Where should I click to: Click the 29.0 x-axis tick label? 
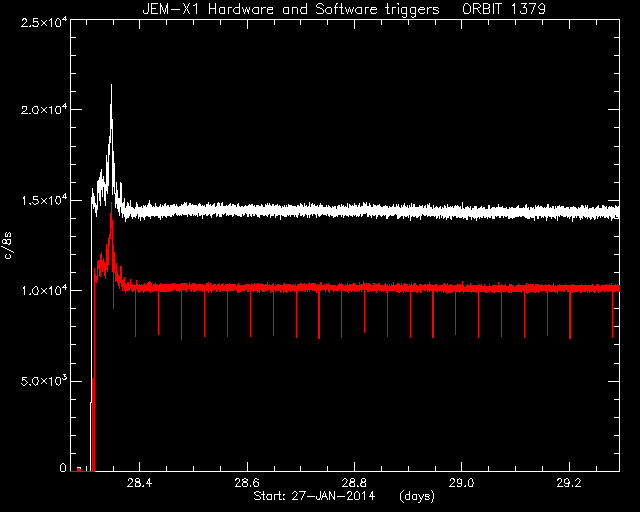click(x=462, y=483)
